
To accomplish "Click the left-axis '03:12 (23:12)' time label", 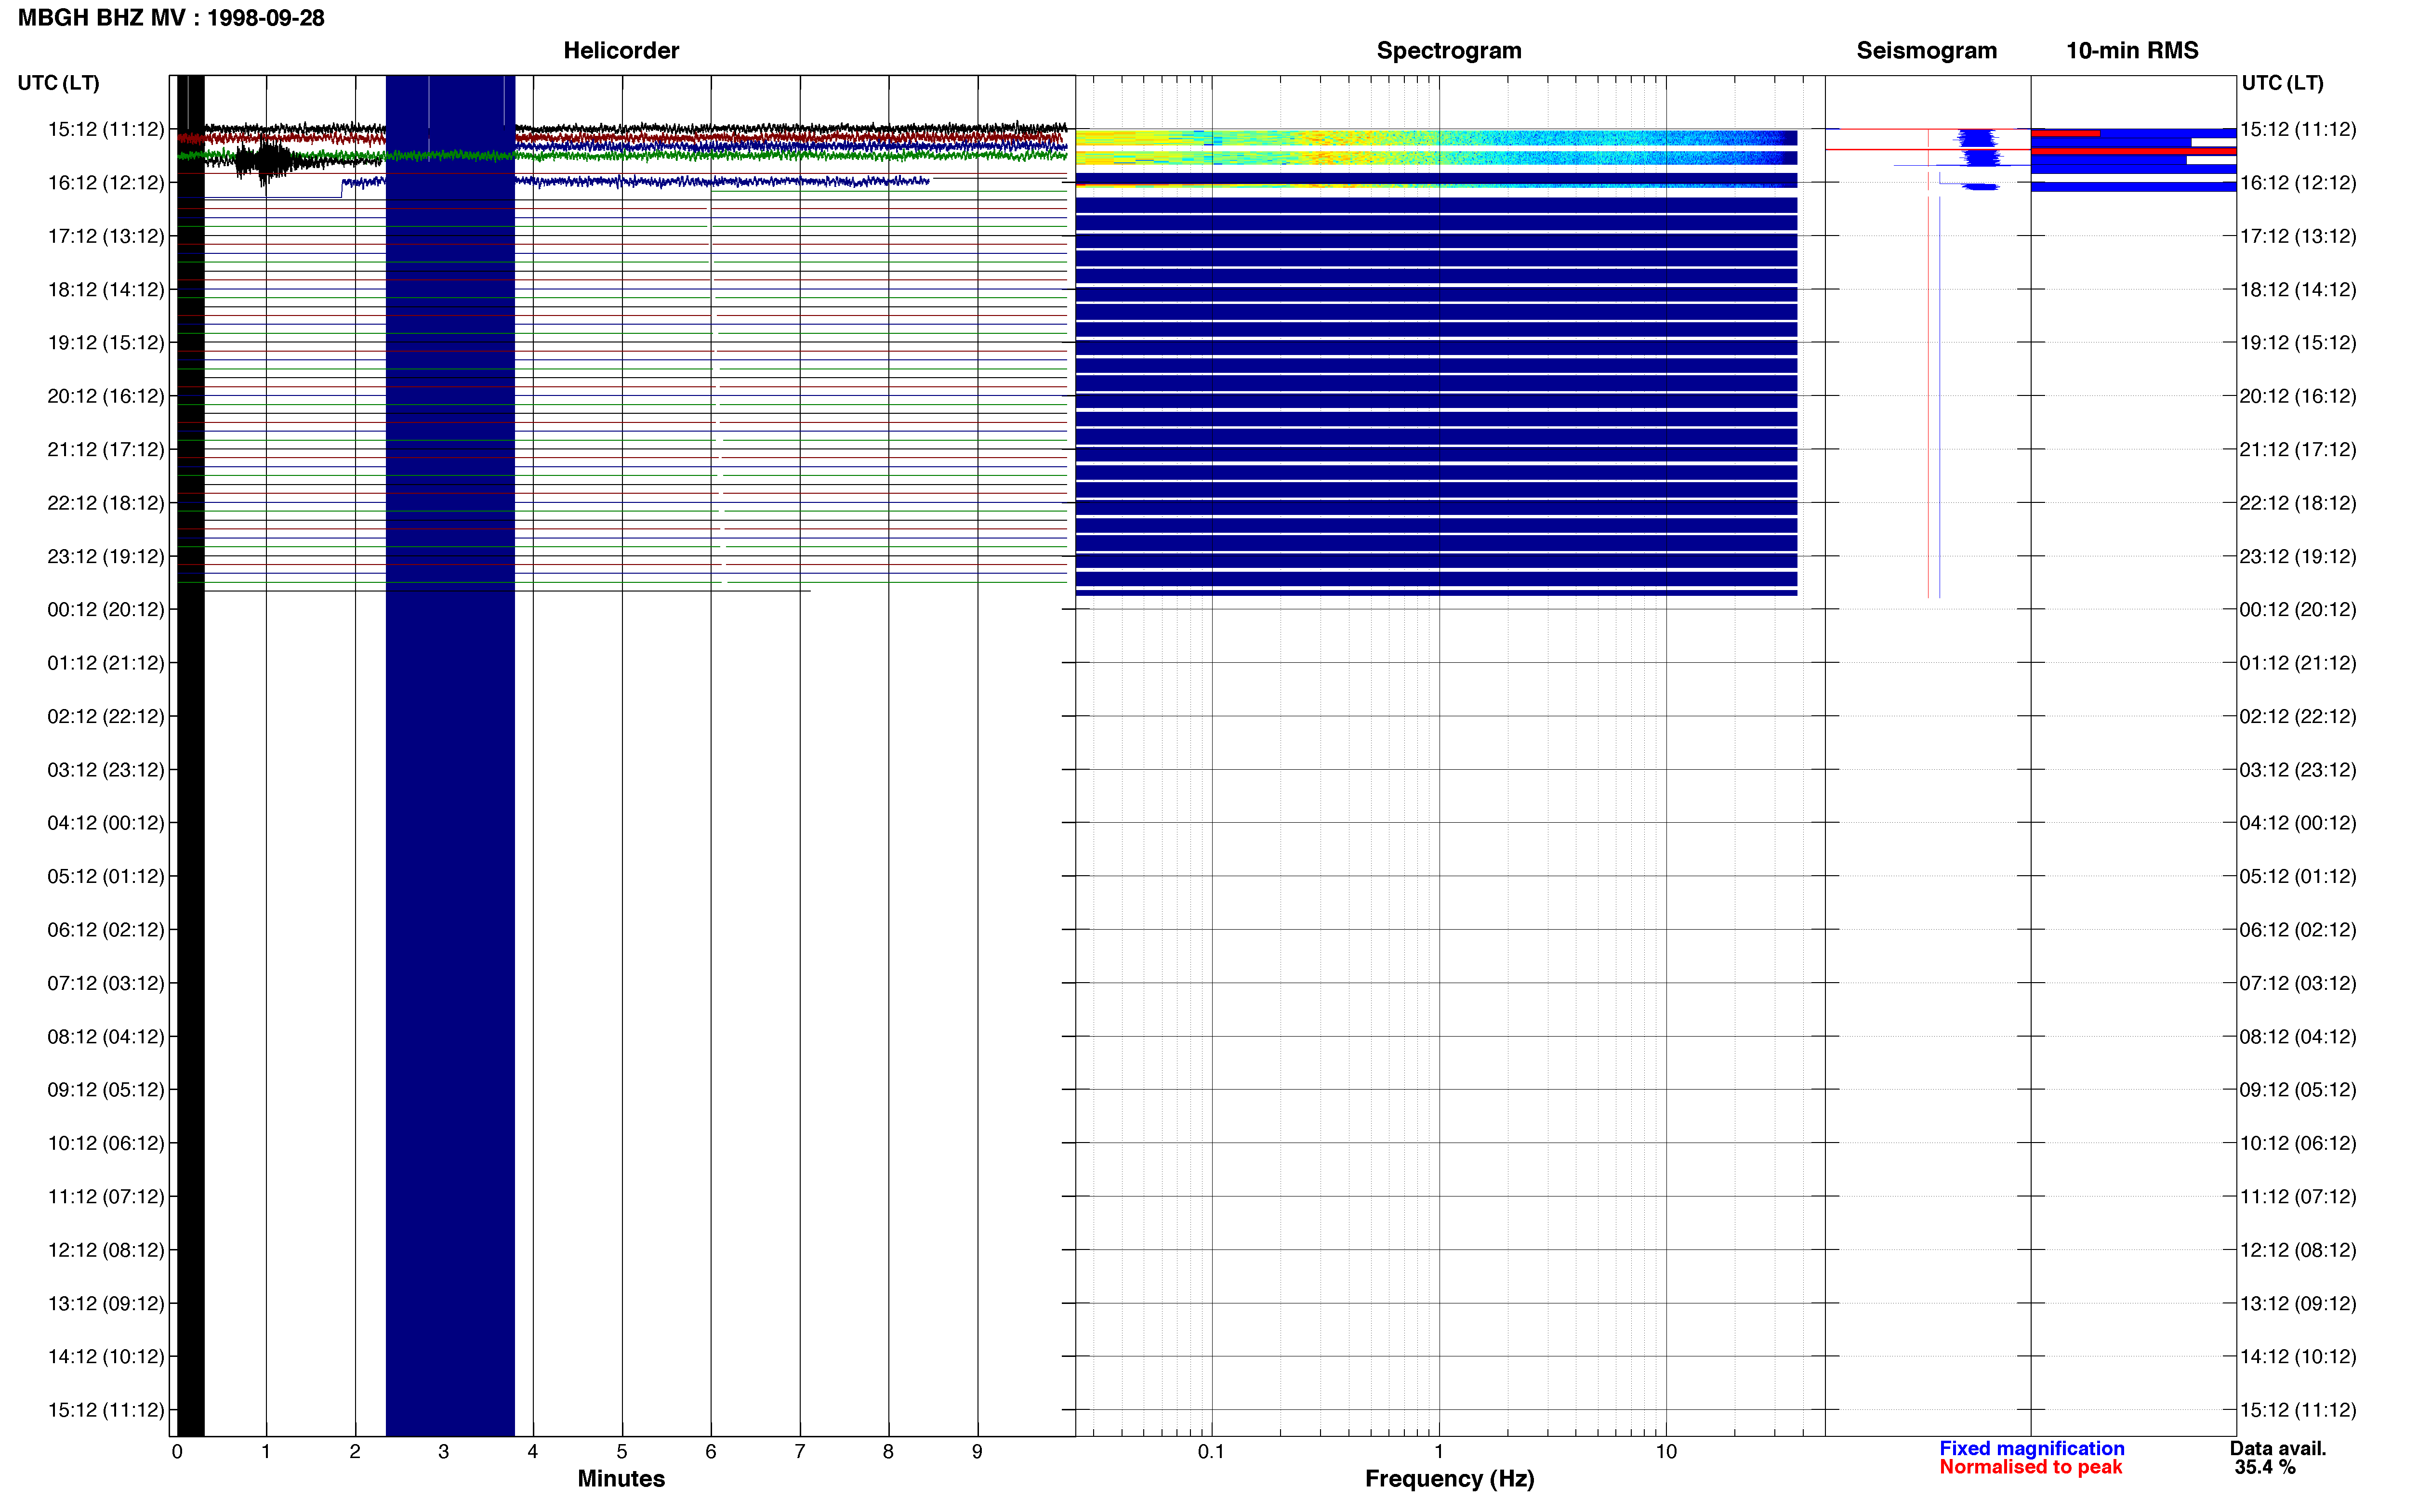I will click(106, 770).
